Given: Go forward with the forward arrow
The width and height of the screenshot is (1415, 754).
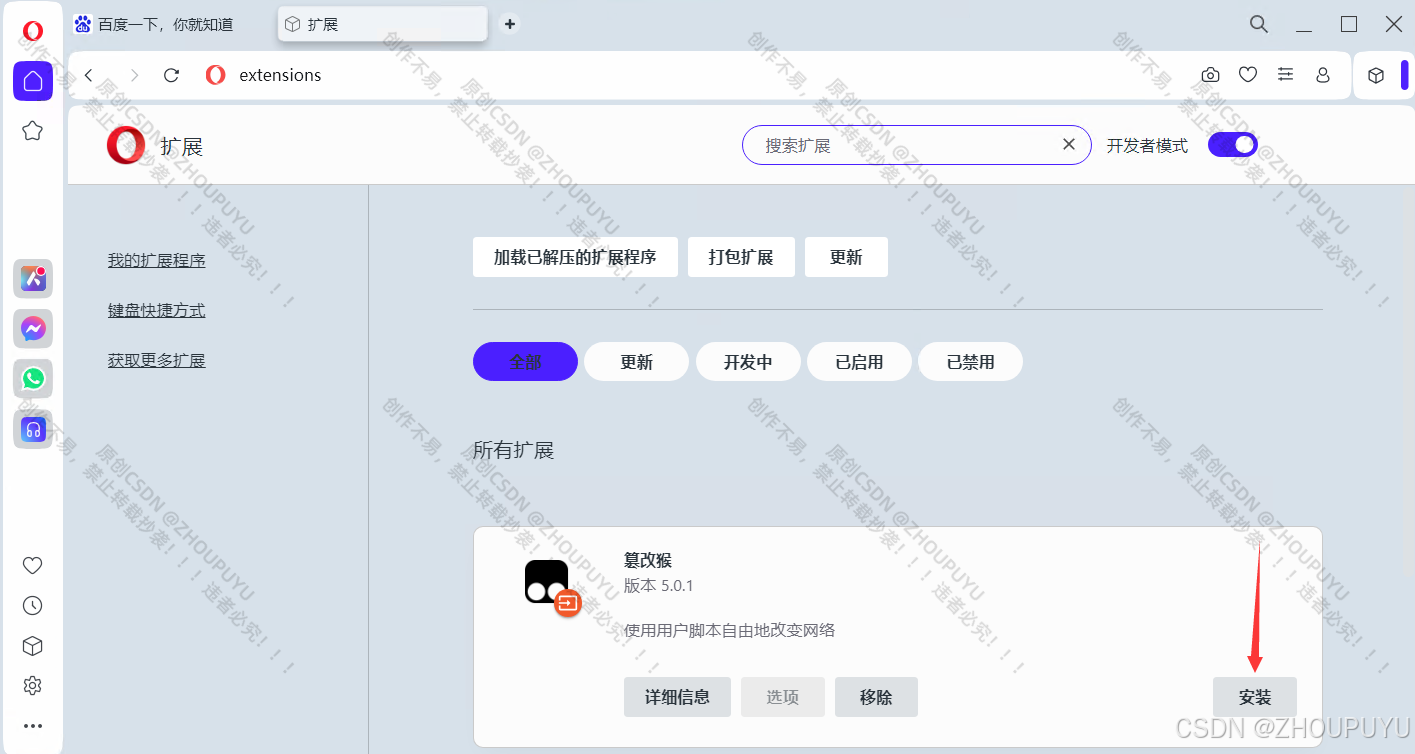Looking at the screenshot, I should (135, 75).
